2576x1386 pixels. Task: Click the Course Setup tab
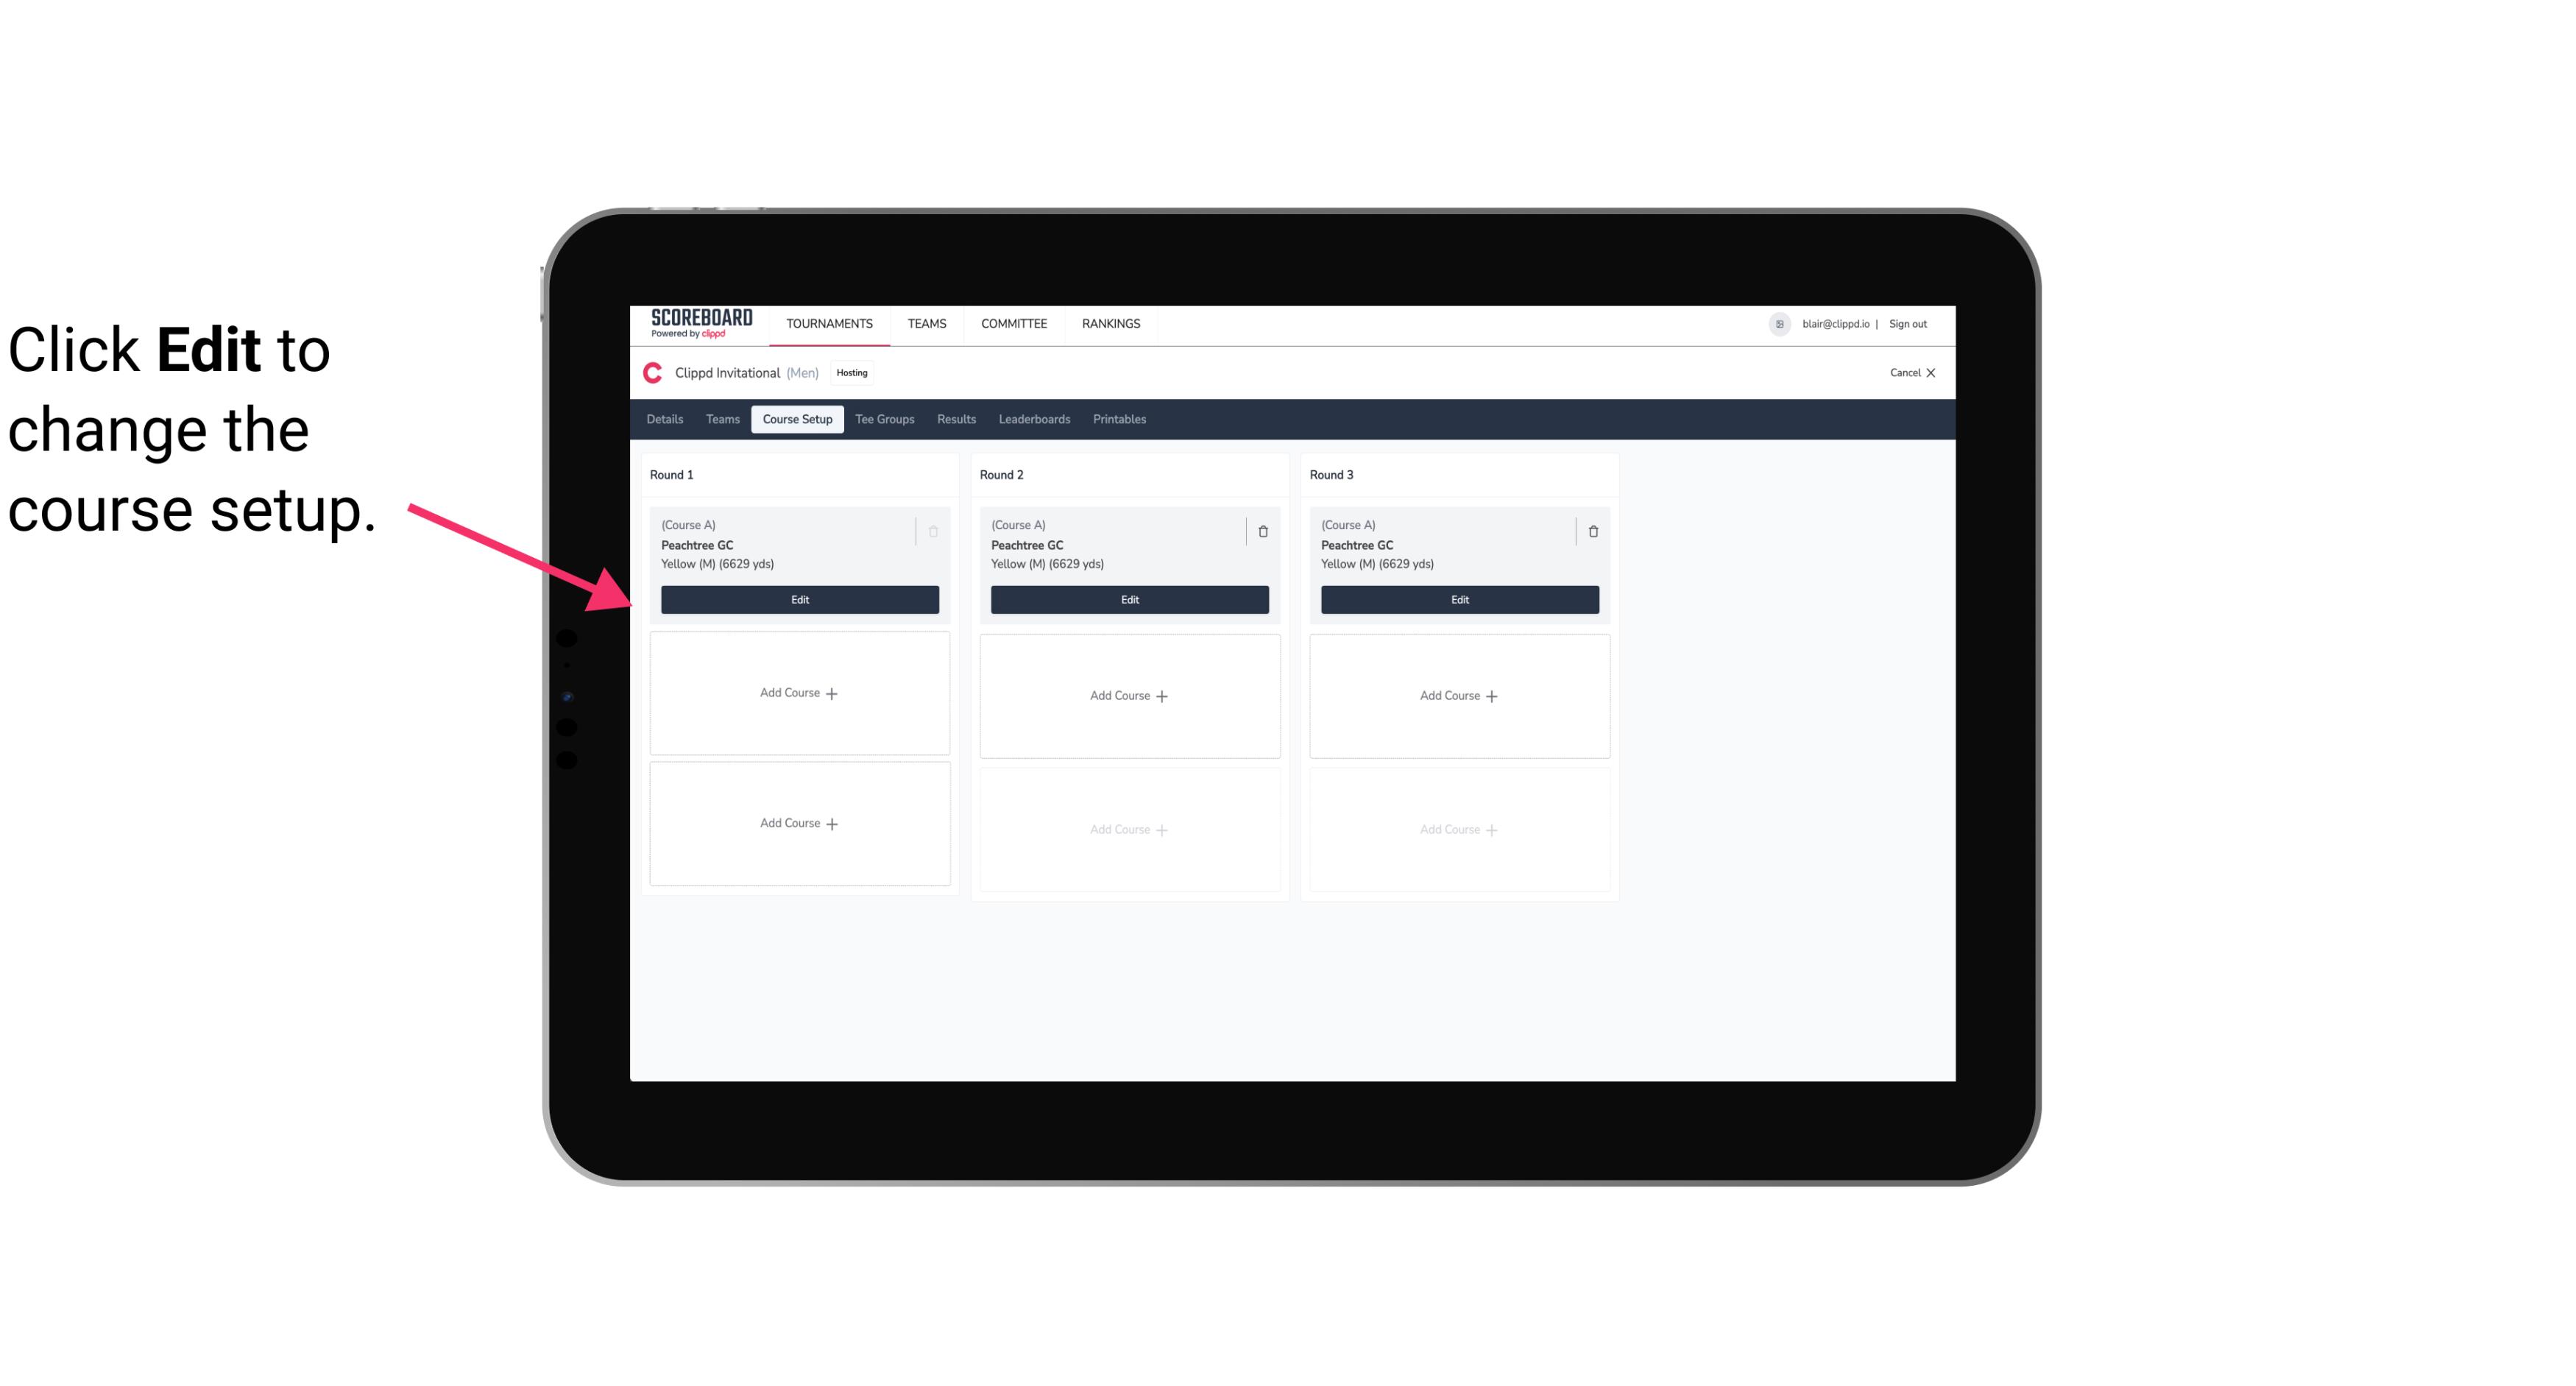click(795, 418)
